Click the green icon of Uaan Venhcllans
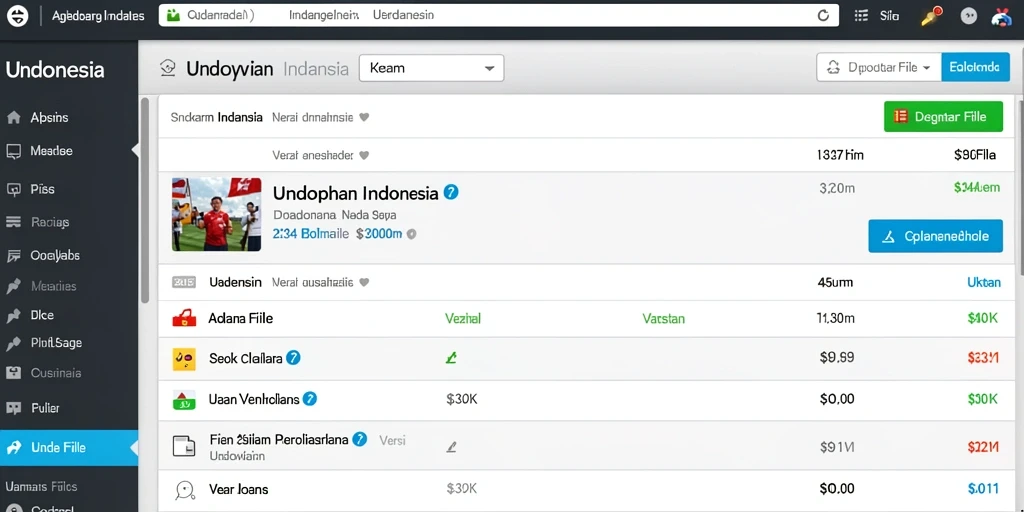Image resolution: width=1024 pixels, height=512 pixels. (x=184, y=400)
